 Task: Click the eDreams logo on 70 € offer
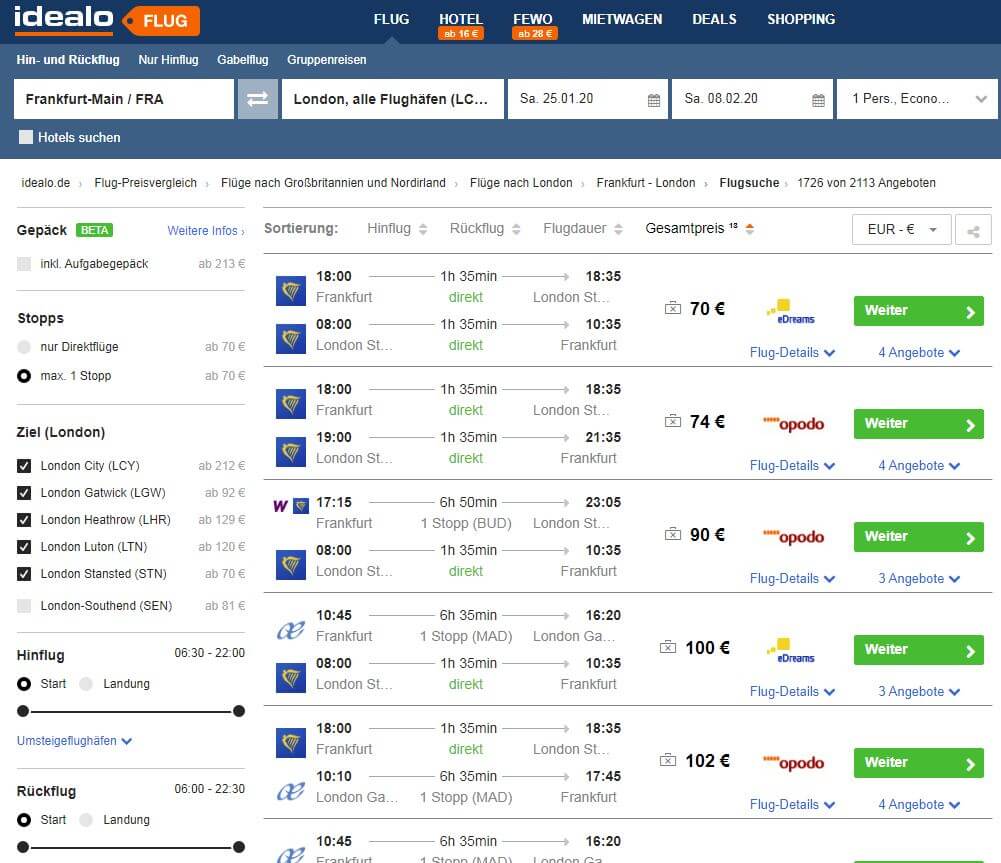coord(792,311)
